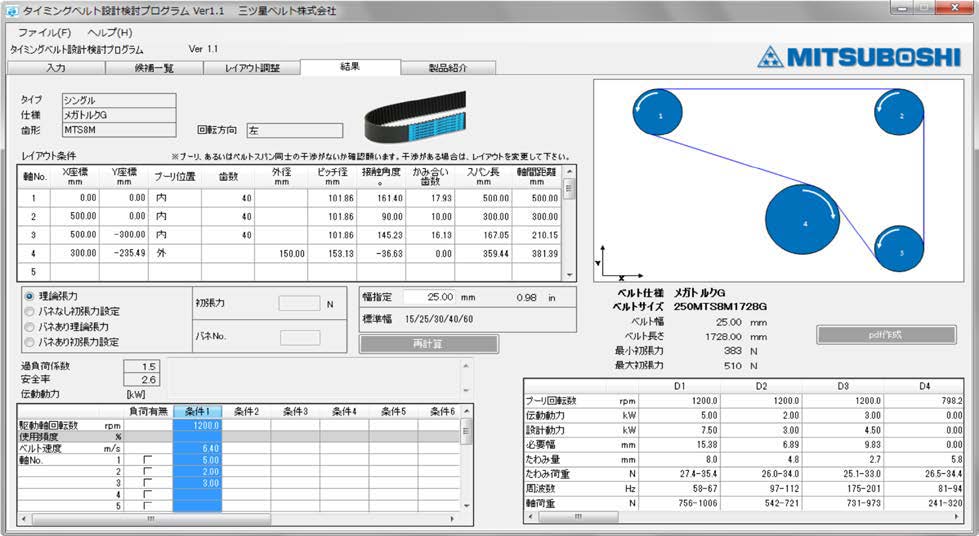Click the 仕様 field showing メガトルクG

click(x=119, y=115)
